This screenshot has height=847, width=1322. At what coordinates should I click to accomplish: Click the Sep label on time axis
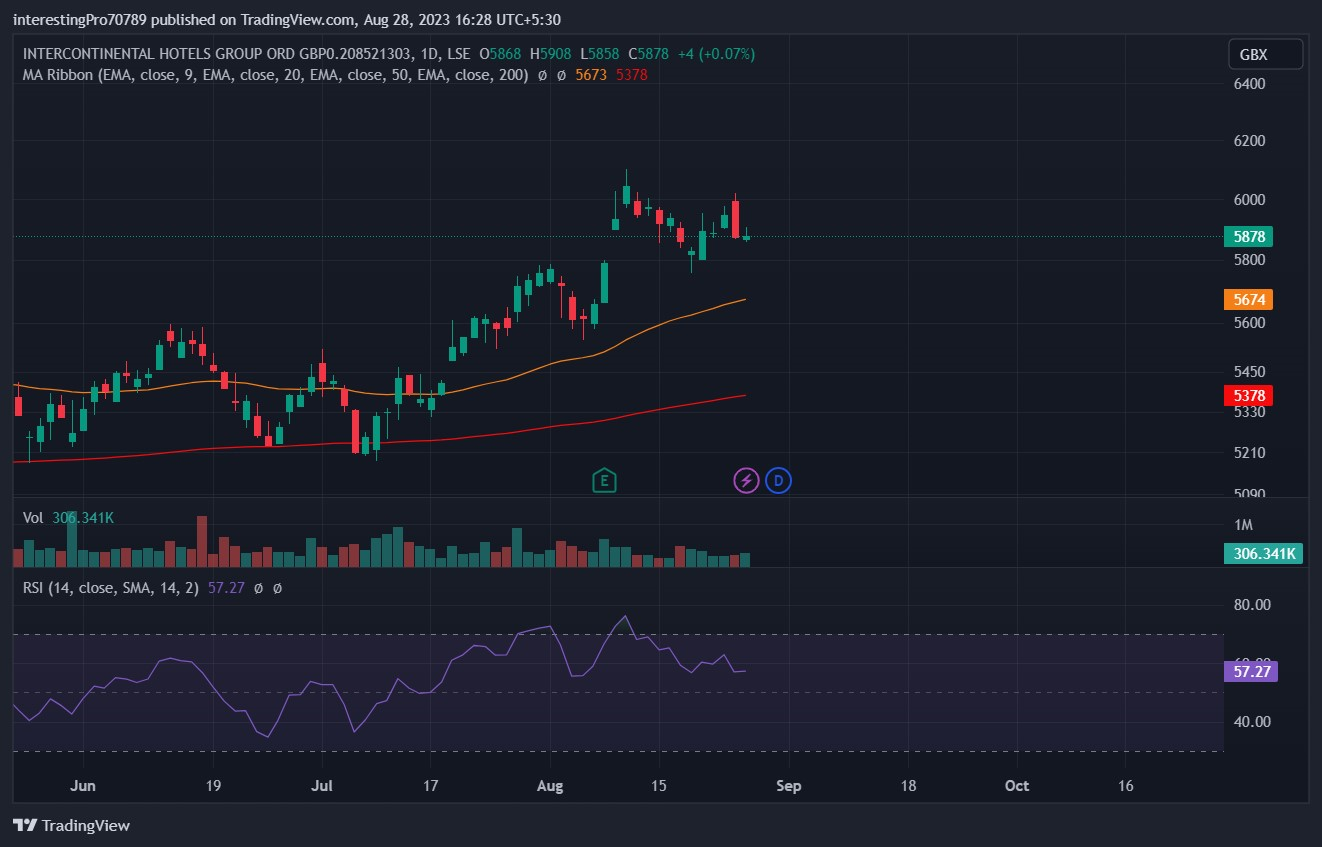[789, 786]
